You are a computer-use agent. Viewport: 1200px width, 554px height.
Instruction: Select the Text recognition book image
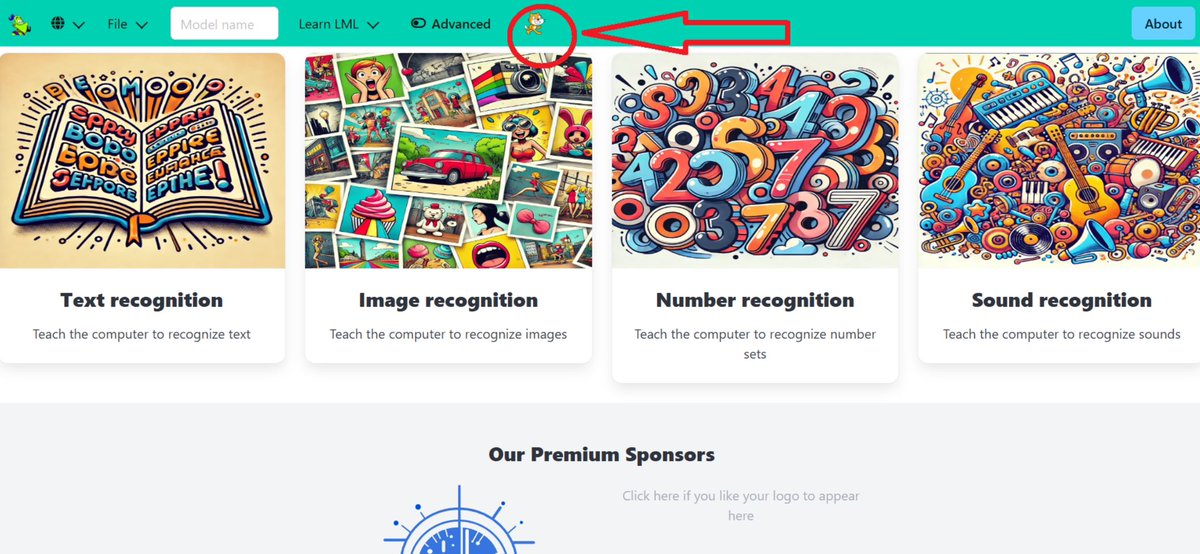click(142, 160)
